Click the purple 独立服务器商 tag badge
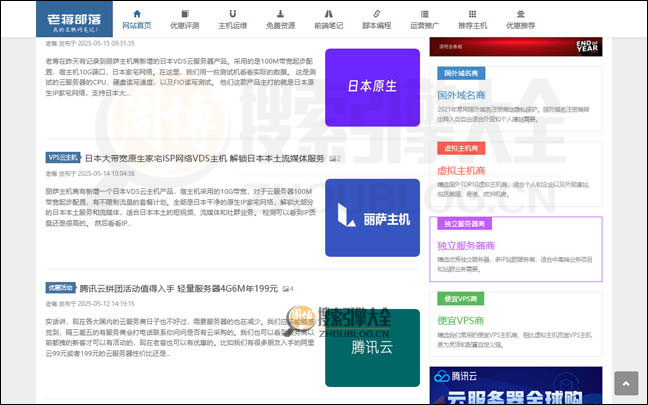This screenshot has height=405, width=648. click(465, 224)
